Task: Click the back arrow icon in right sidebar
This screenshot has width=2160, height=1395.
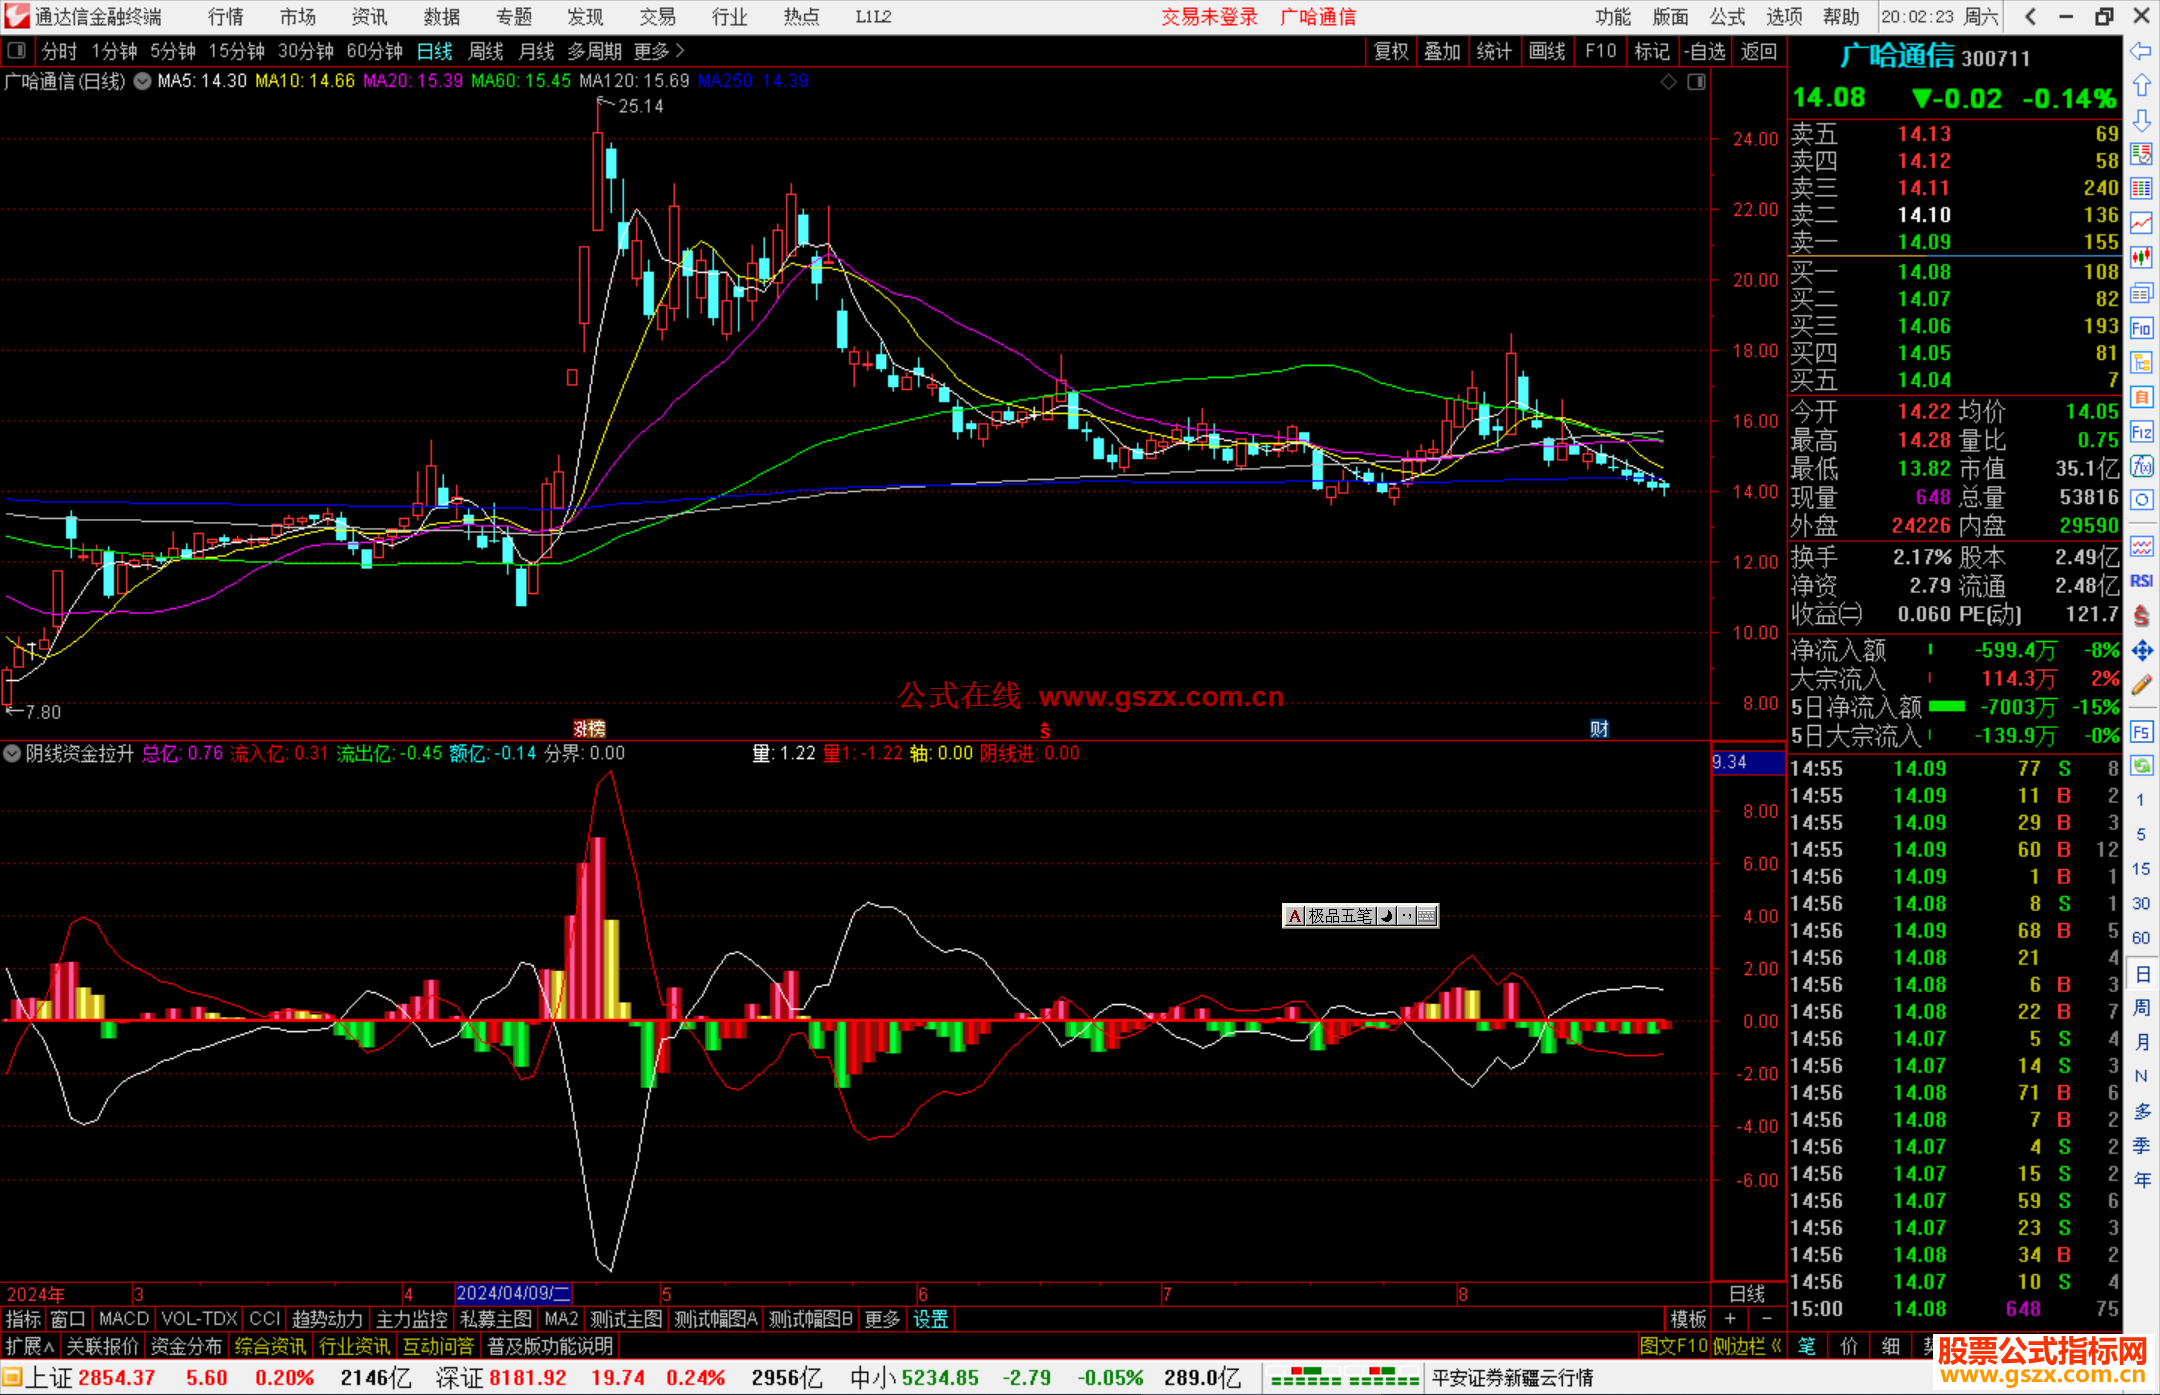Action: (x=2141, y=51)
